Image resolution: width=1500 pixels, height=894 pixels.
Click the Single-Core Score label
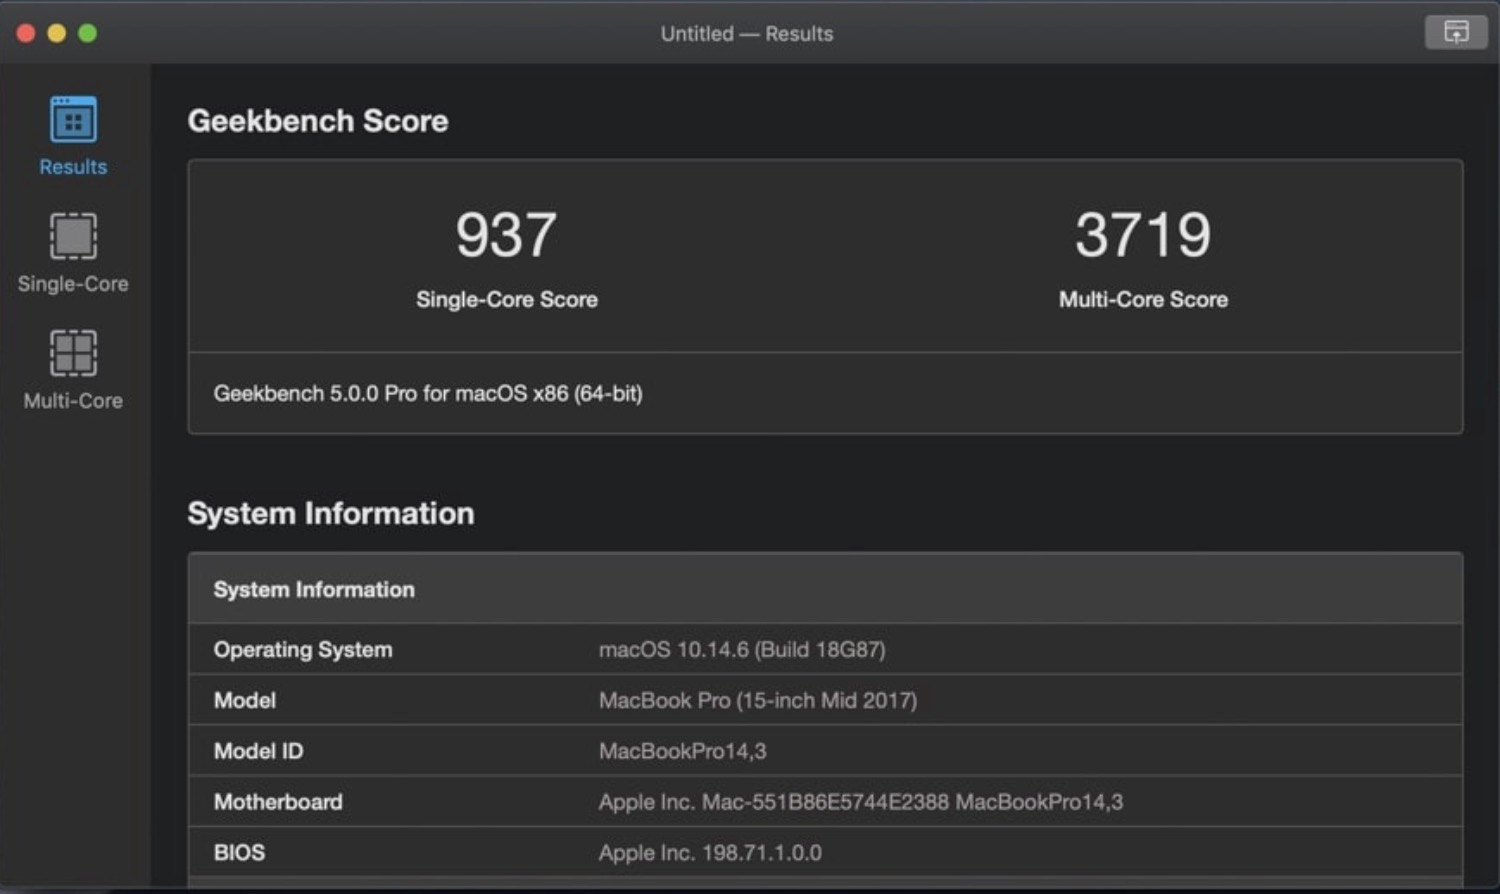(x=507, y=299)
